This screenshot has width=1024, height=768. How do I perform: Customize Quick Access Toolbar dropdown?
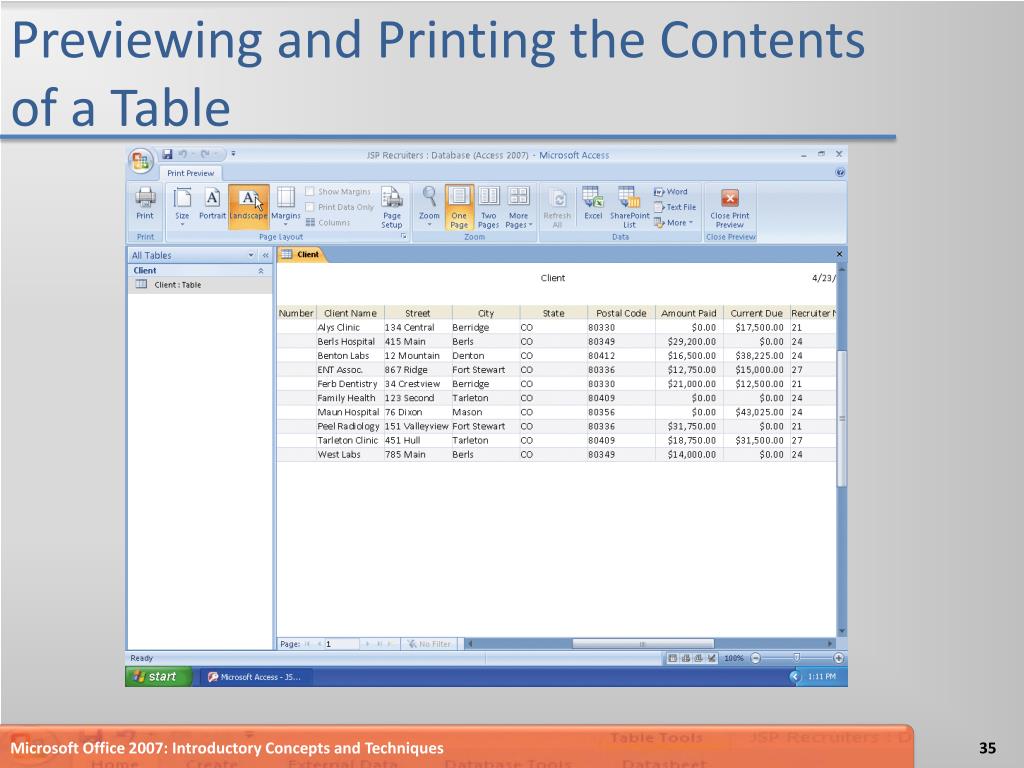(233, 154)
